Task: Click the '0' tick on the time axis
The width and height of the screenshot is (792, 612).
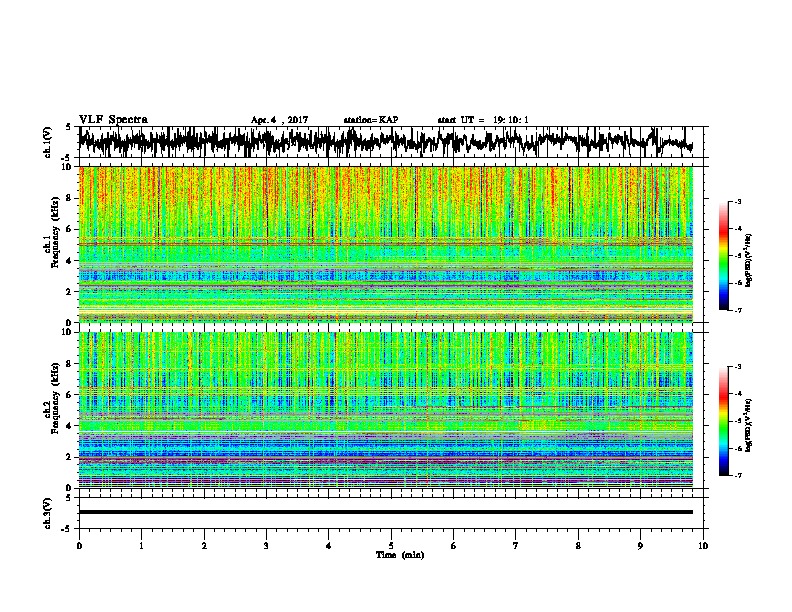Action: pos(79,546)
